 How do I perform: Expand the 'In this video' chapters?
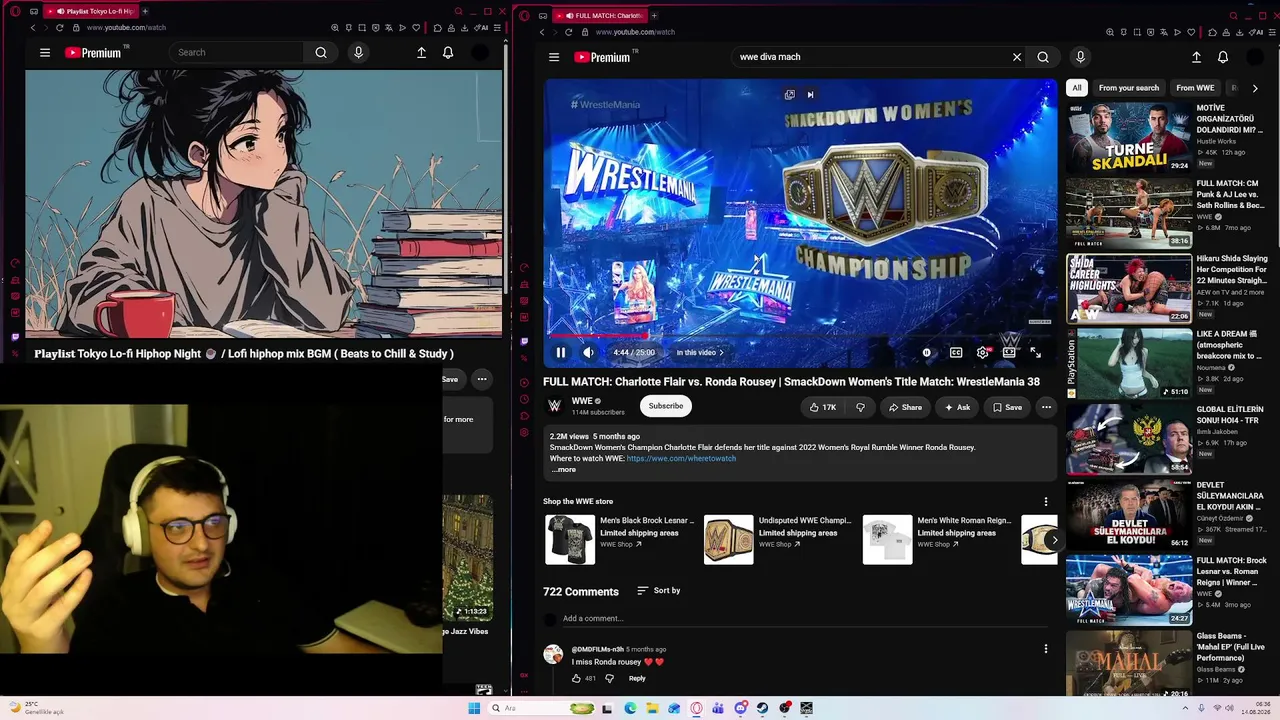coord(700,352)
